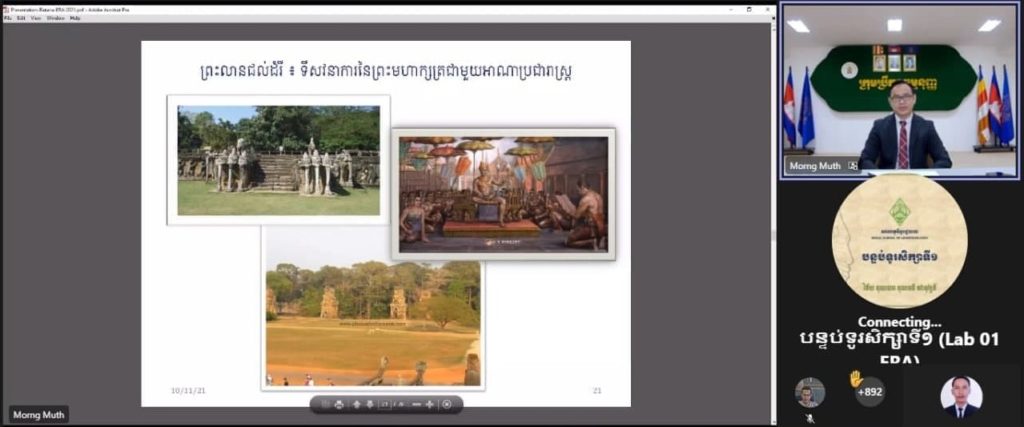Click the Connecting... status text
The height and width of the screenshot is (427, 1024).
pos(899,322)
